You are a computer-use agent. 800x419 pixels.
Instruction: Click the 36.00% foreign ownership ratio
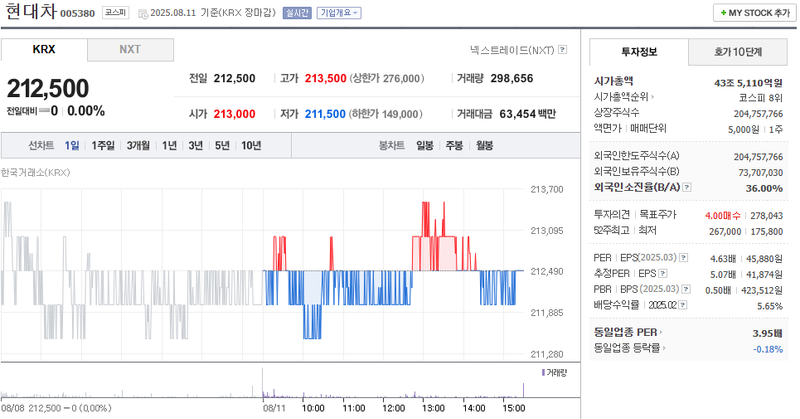(764, 188)
